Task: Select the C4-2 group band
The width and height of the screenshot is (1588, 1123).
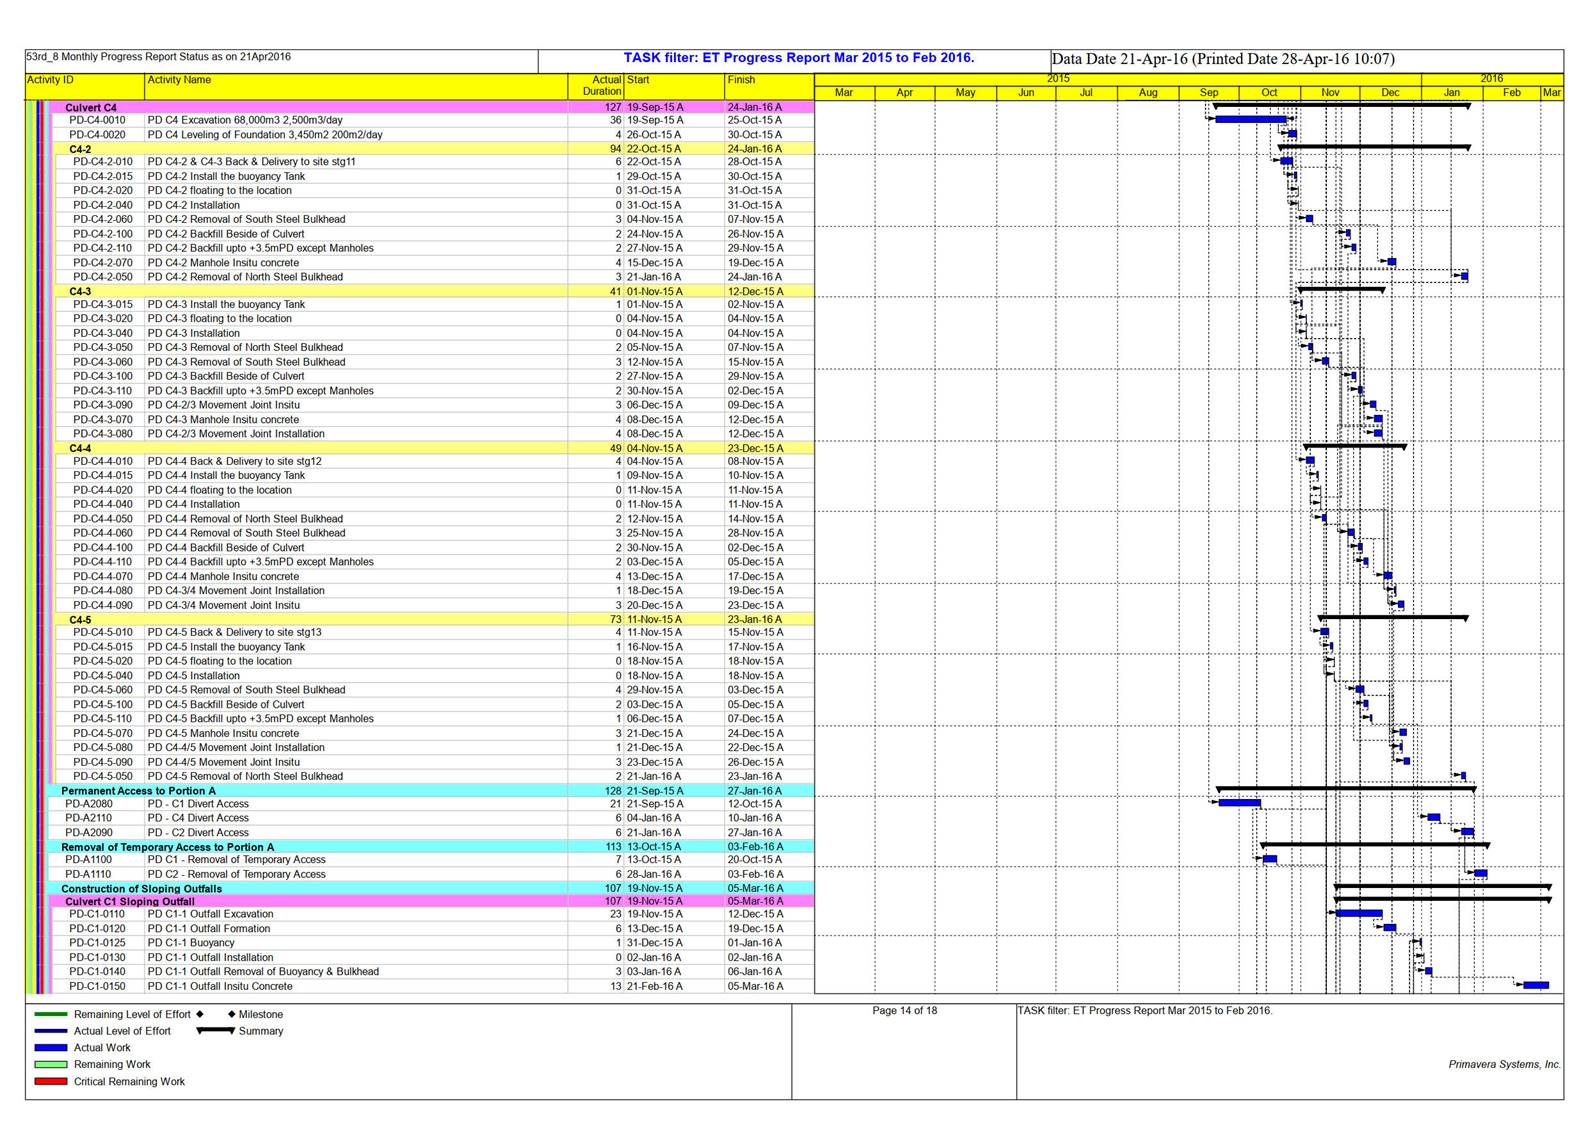Action: (x=432, y=149)
